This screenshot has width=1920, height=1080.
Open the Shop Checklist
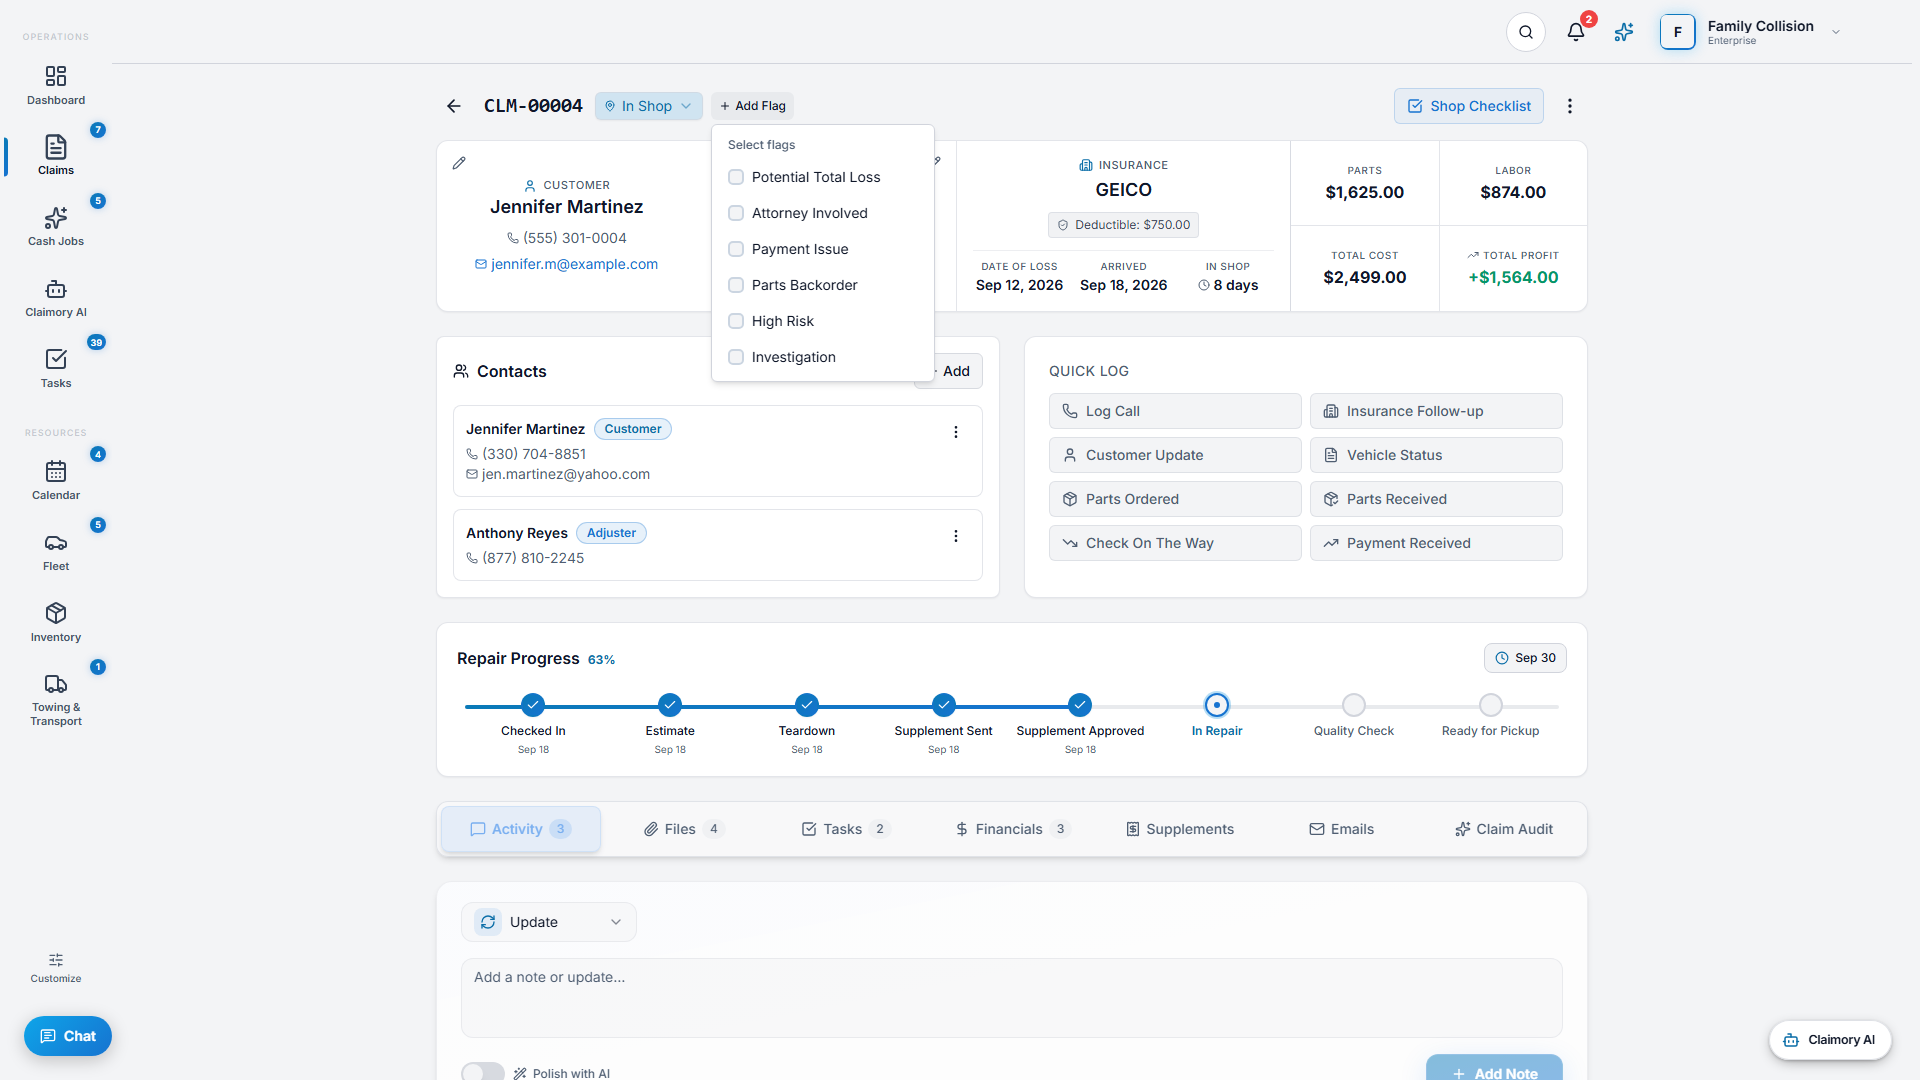click(x=1469, y=106)
